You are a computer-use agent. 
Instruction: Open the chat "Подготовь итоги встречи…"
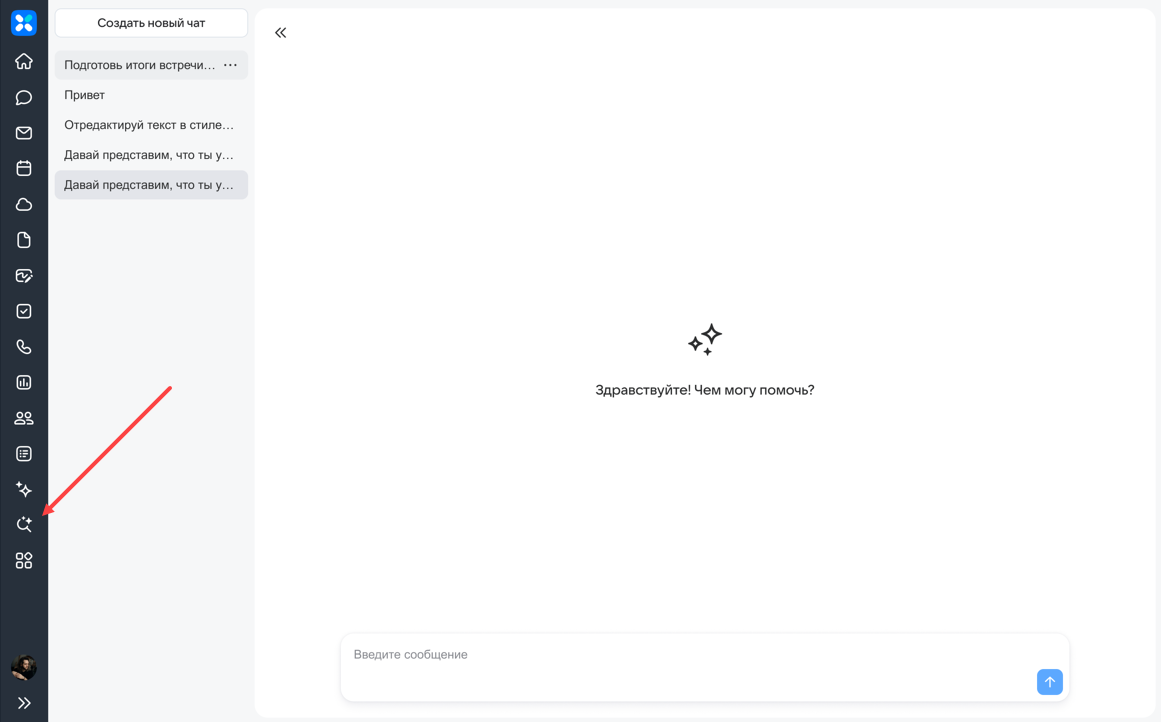(x=151, y=65)
